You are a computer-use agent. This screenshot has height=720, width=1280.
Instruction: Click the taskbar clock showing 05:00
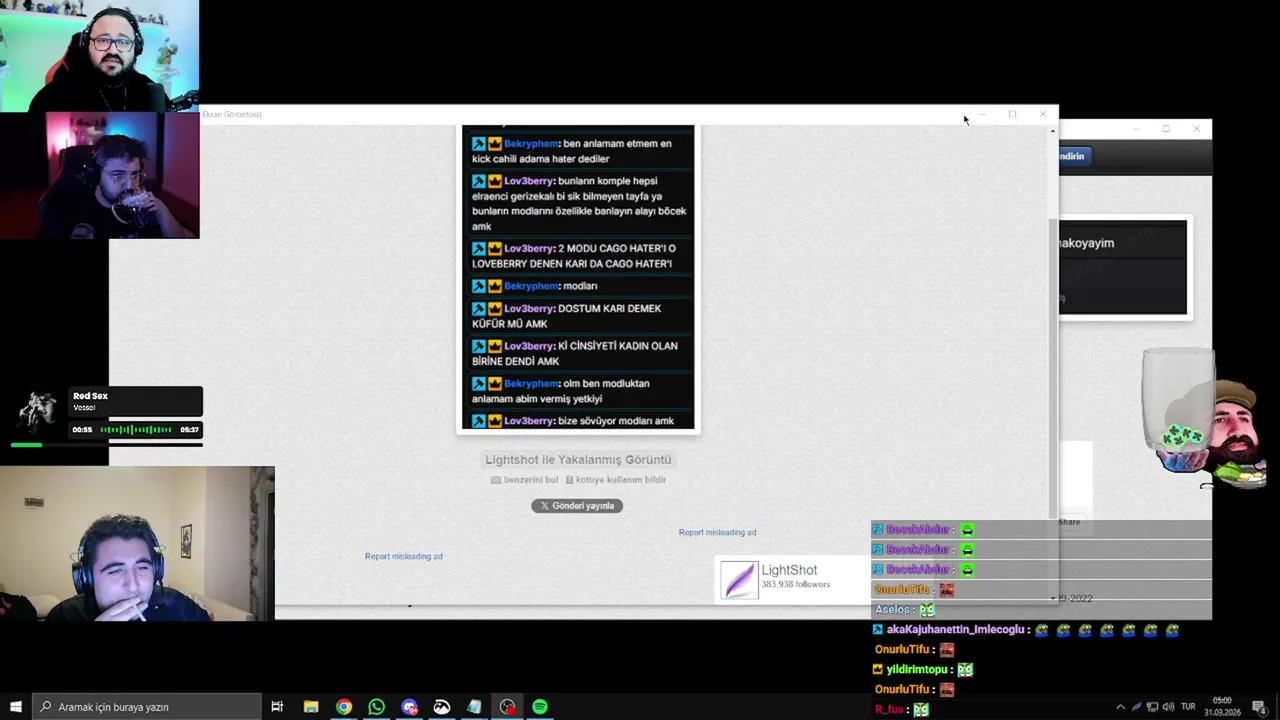[x=1222, y=707]
